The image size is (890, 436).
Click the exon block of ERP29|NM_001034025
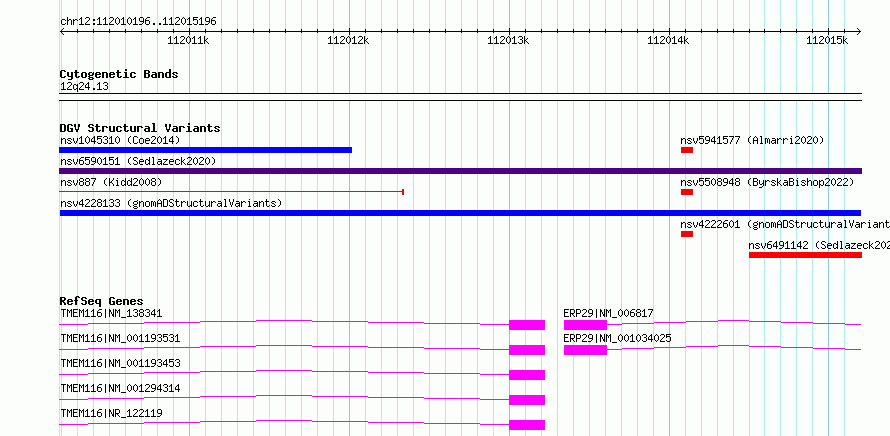coord(585,350)
